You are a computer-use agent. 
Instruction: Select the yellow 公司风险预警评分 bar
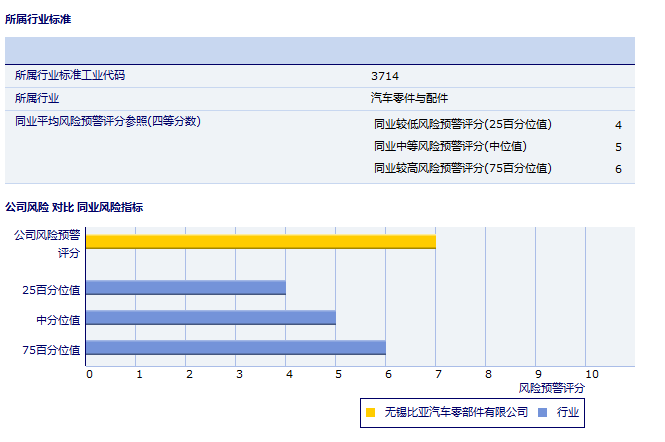[x=260, y=241]
